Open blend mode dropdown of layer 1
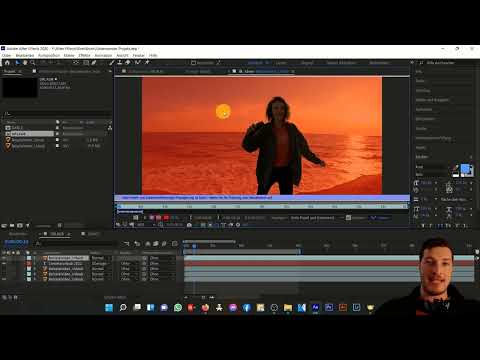The height and width of the screenshot is (360, 480). (x=101, y=258)
